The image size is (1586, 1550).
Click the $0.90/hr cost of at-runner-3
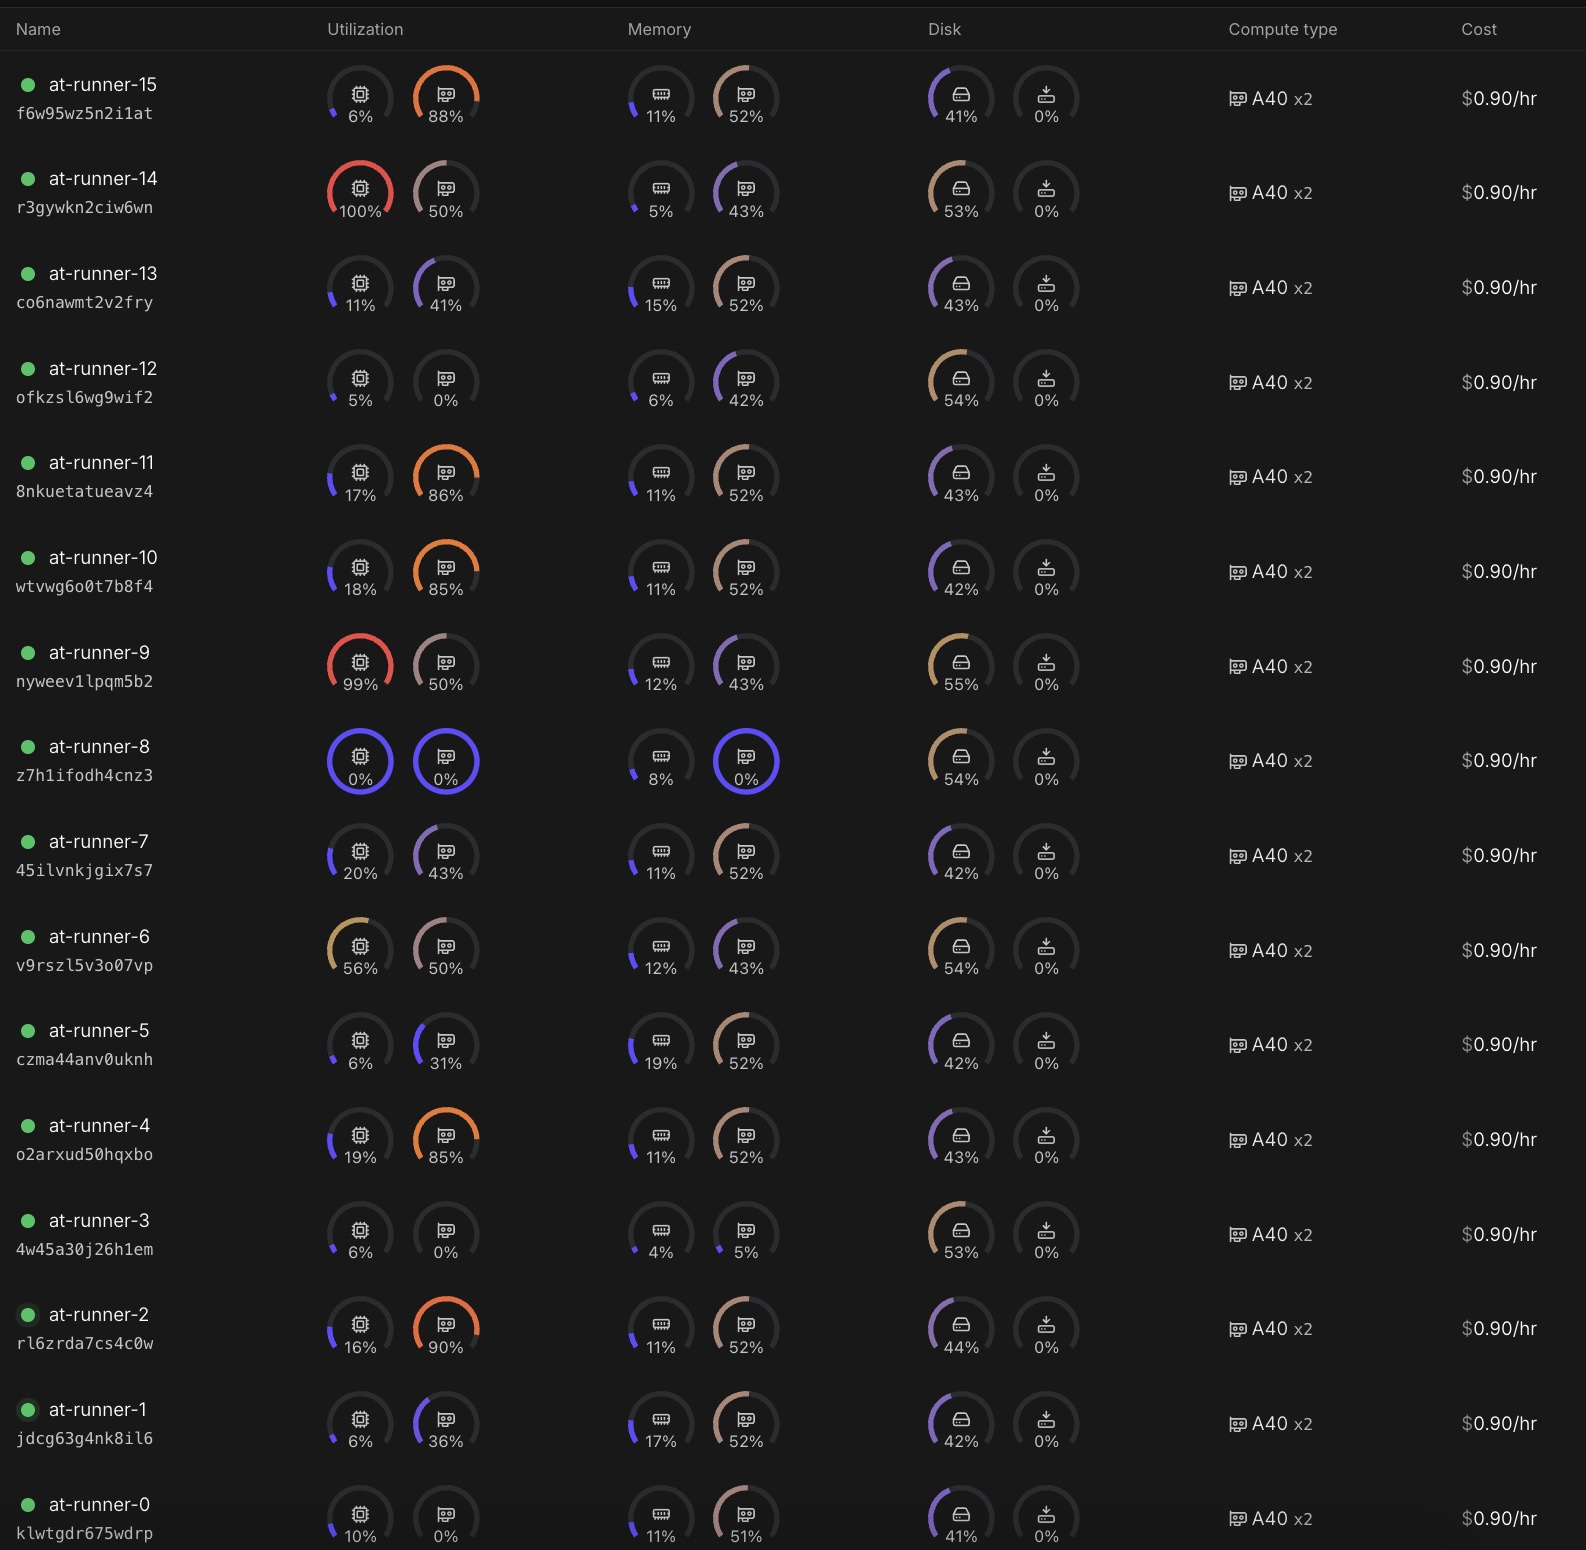pyautogui.click(x=1498, y=1235)
